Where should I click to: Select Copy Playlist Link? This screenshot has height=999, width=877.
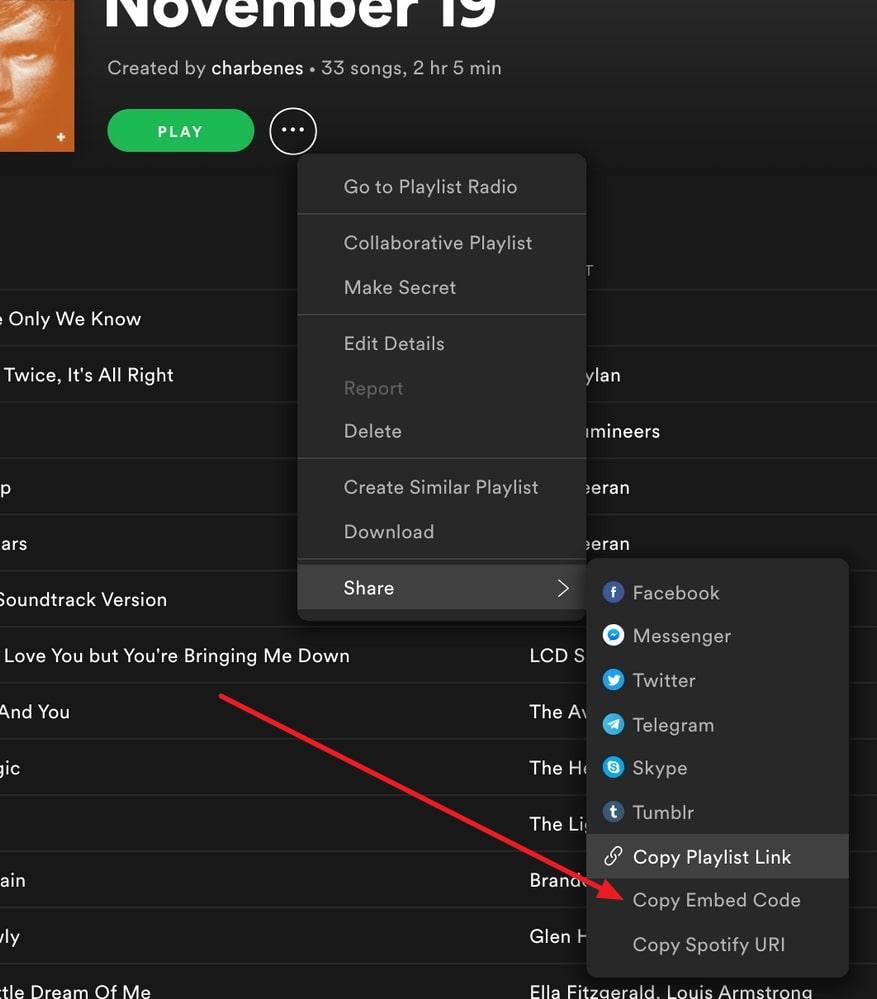pyautogui.click(x=717, y=856)
